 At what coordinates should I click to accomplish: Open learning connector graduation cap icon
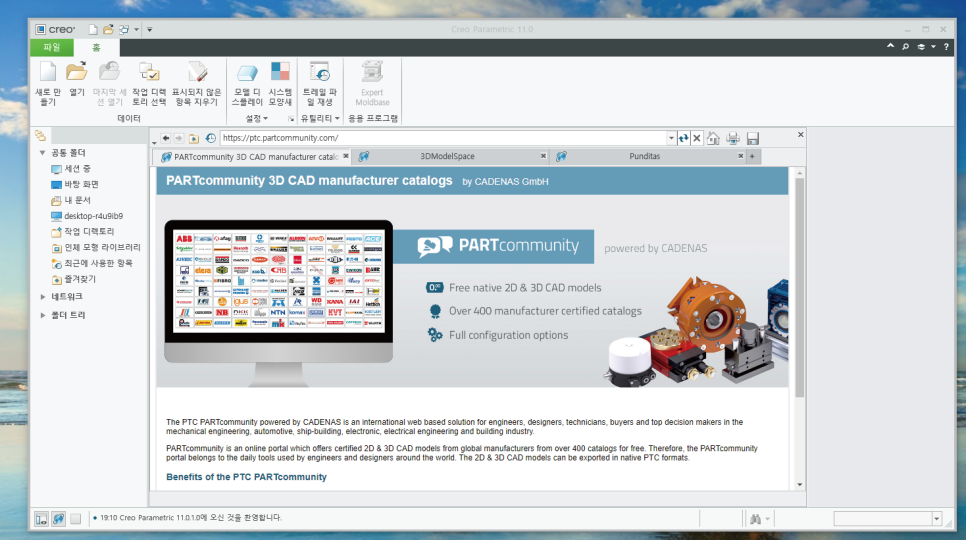click(x=921, y=47)
